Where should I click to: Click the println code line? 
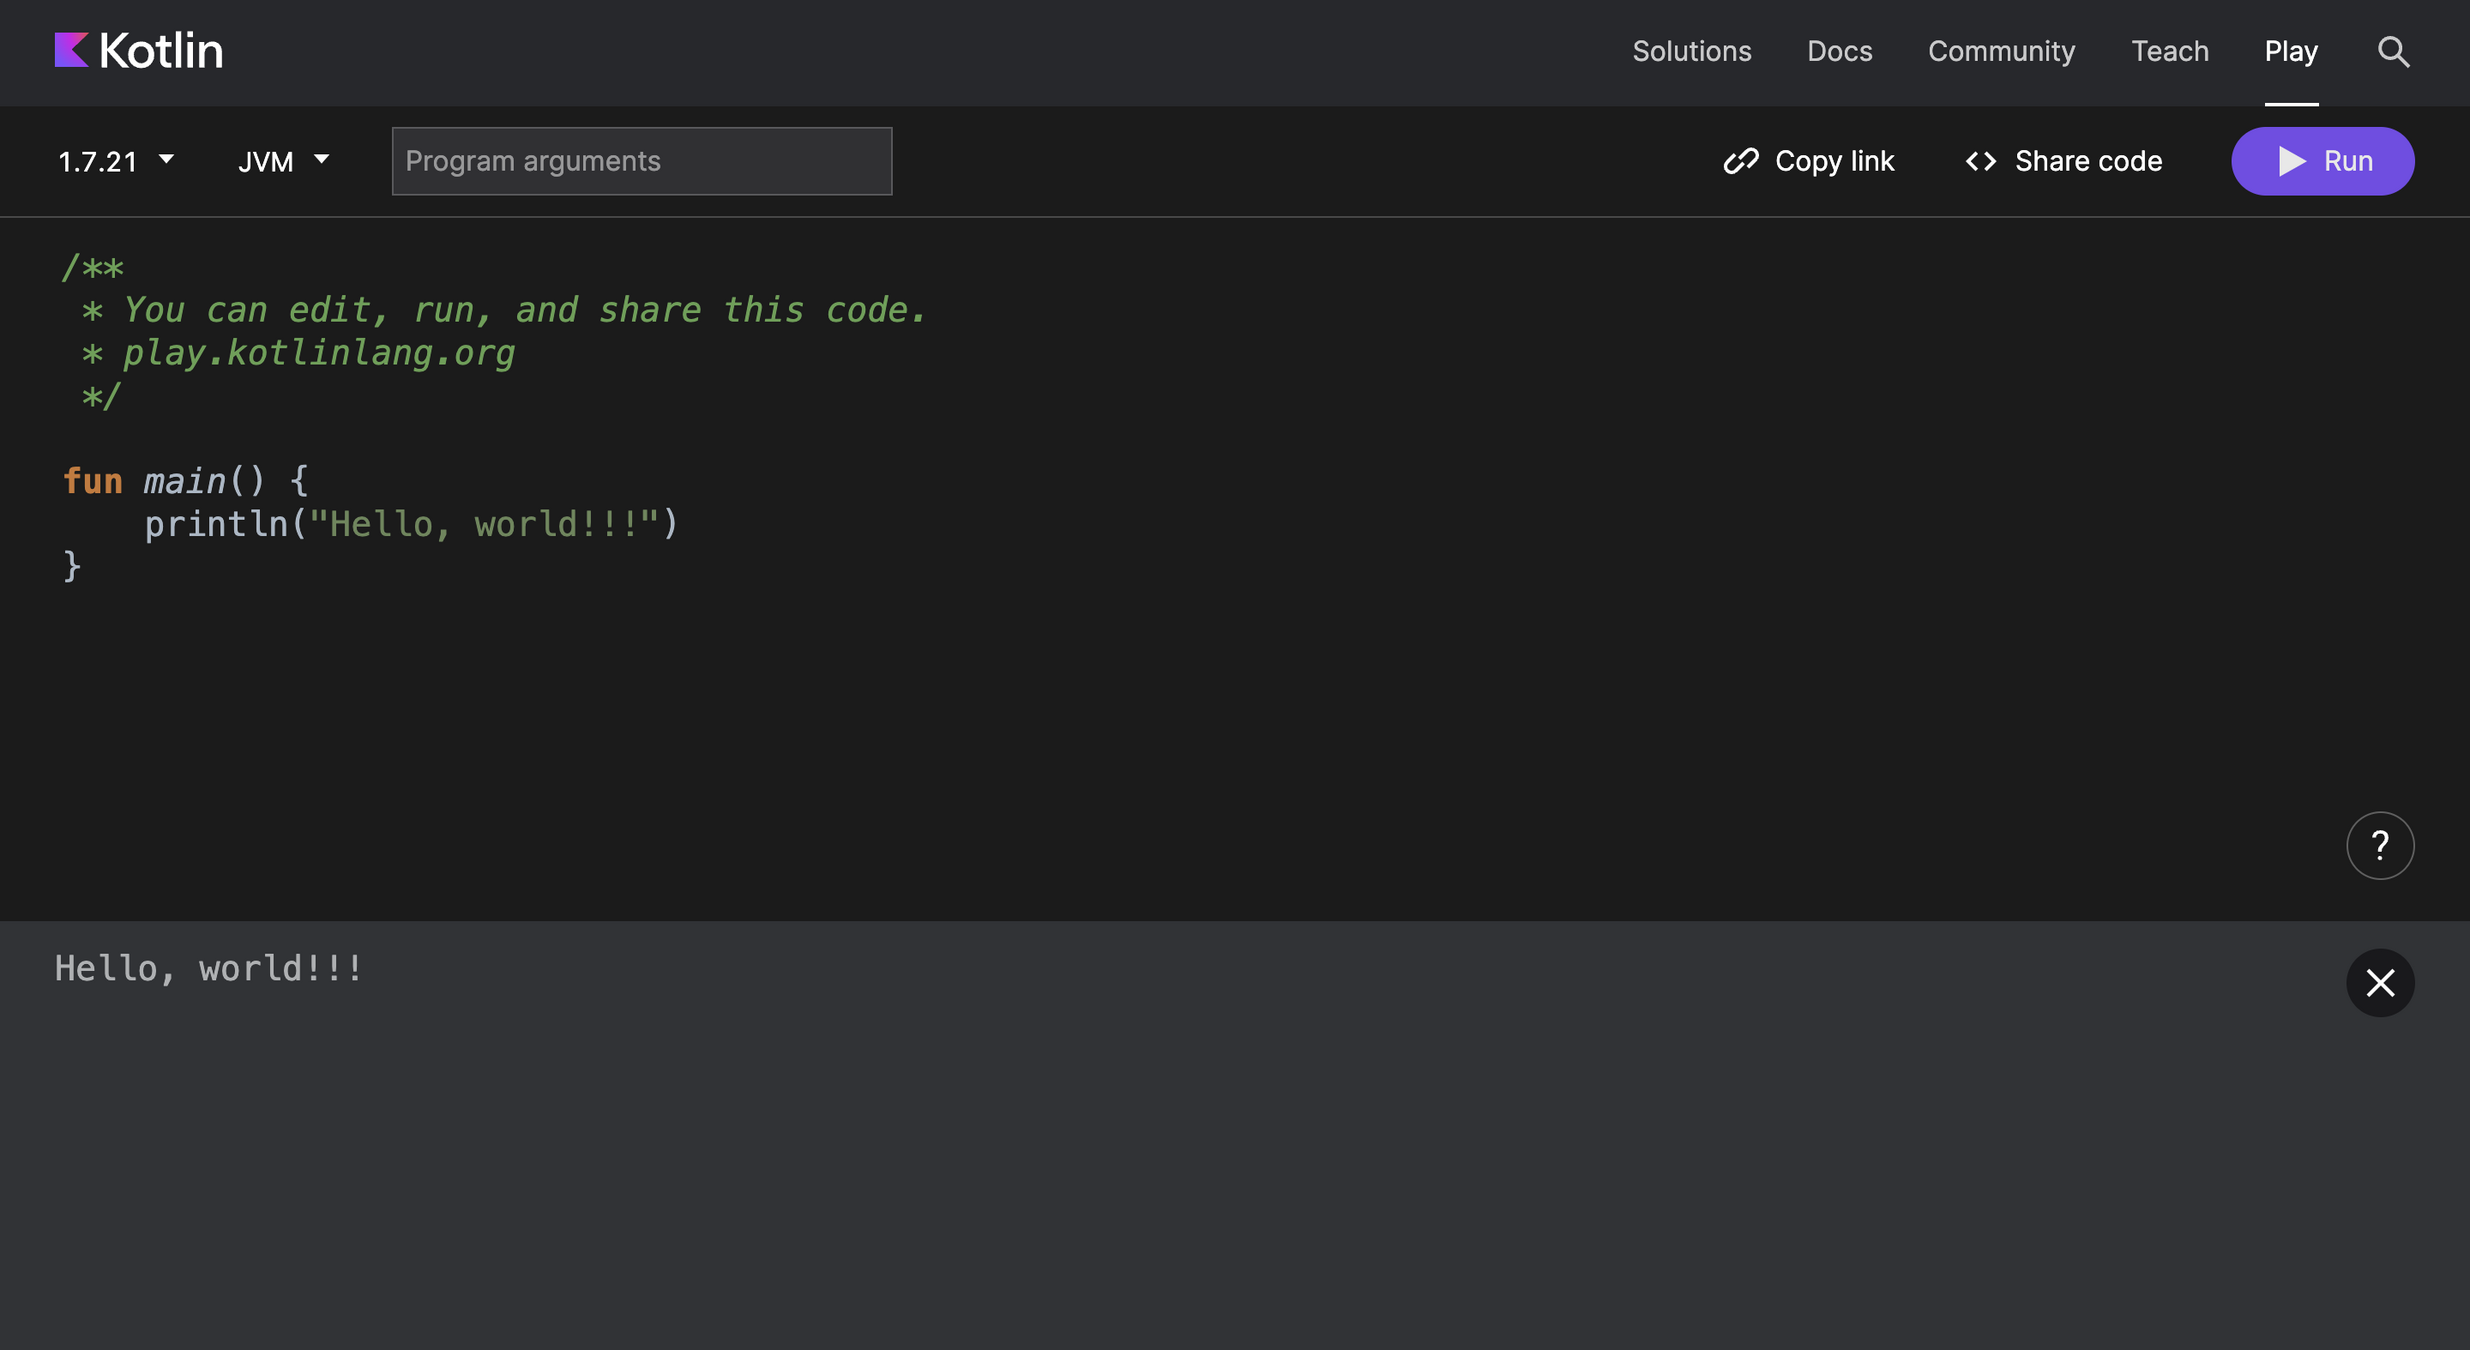tap(410, 524)
